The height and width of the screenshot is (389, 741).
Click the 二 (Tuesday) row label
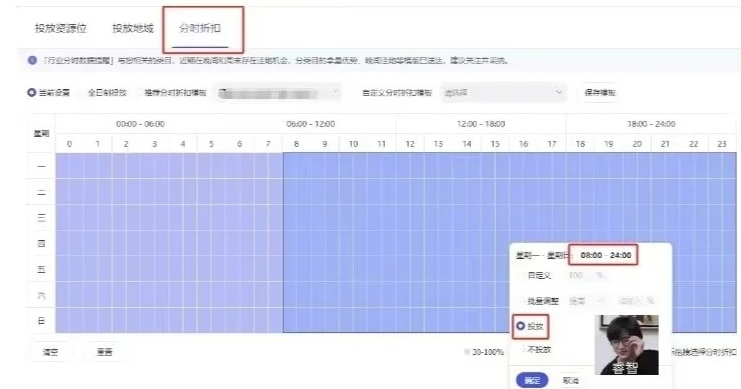tap(41, 192)
